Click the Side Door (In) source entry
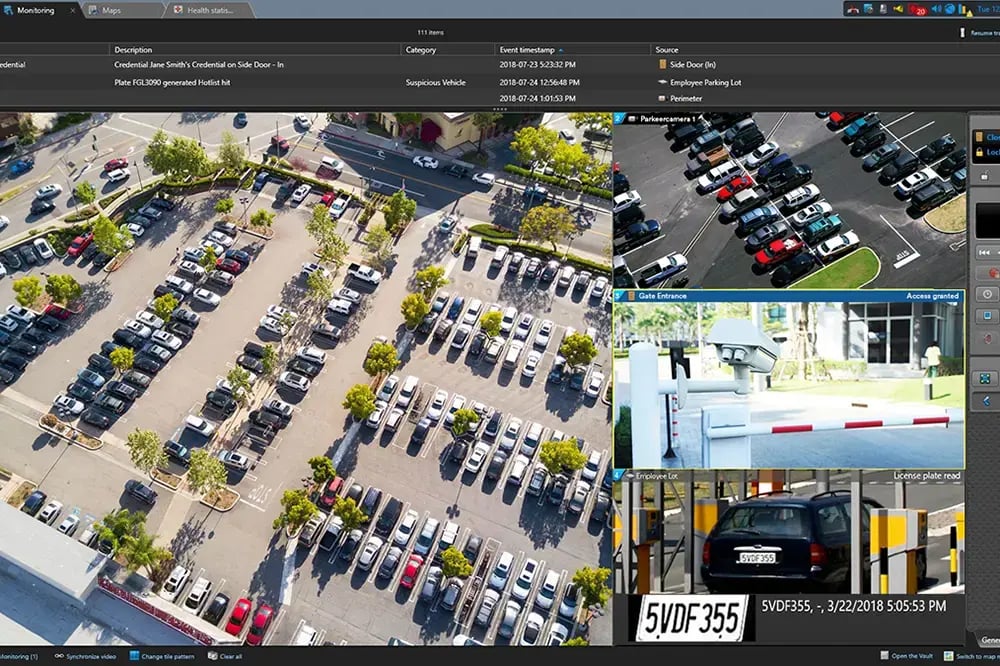Screen dimensions: 1000x666 click(x=687, y=64)
